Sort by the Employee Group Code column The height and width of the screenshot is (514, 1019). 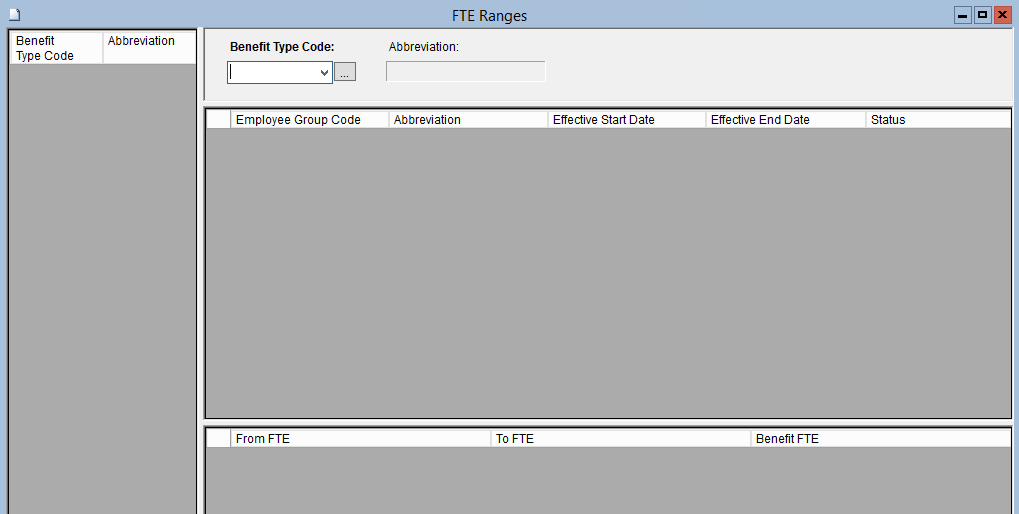[309, 120]
